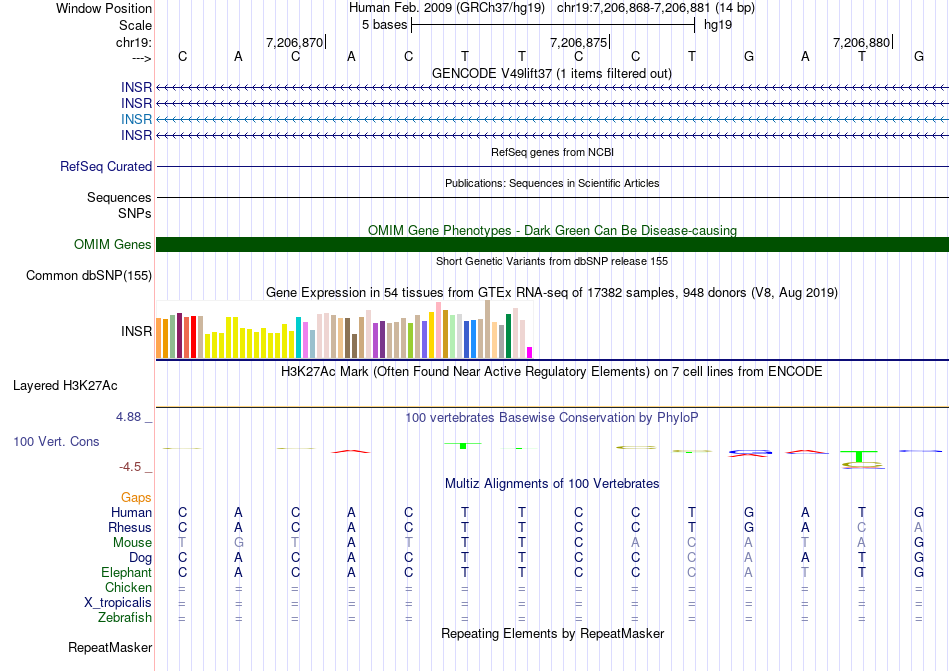The width and height of the screenshot is (950, 671).
Task: Select the light-blue INSR transcript label
Action: [x=136, y=119]
